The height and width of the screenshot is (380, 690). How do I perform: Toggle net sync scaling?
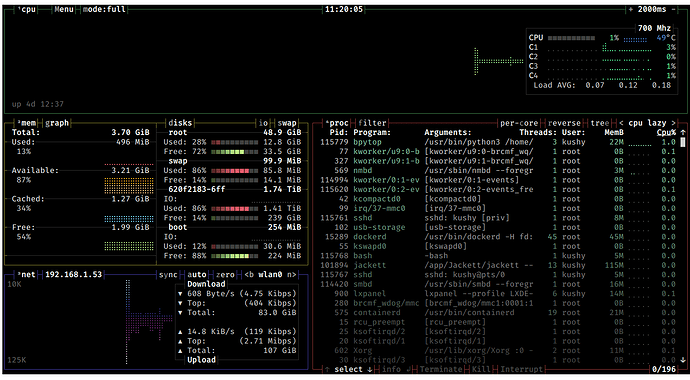tap(168, 274)
